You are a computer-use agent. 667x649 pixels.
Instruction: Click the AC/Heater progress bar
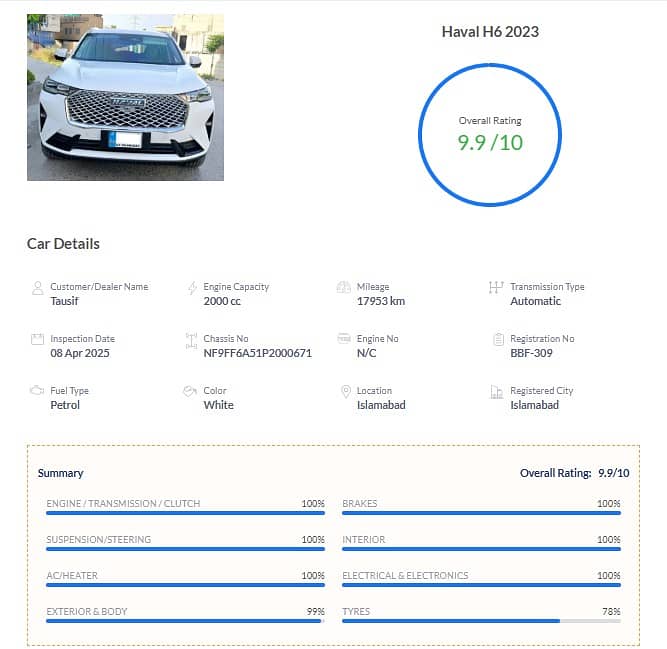(185, 585)
